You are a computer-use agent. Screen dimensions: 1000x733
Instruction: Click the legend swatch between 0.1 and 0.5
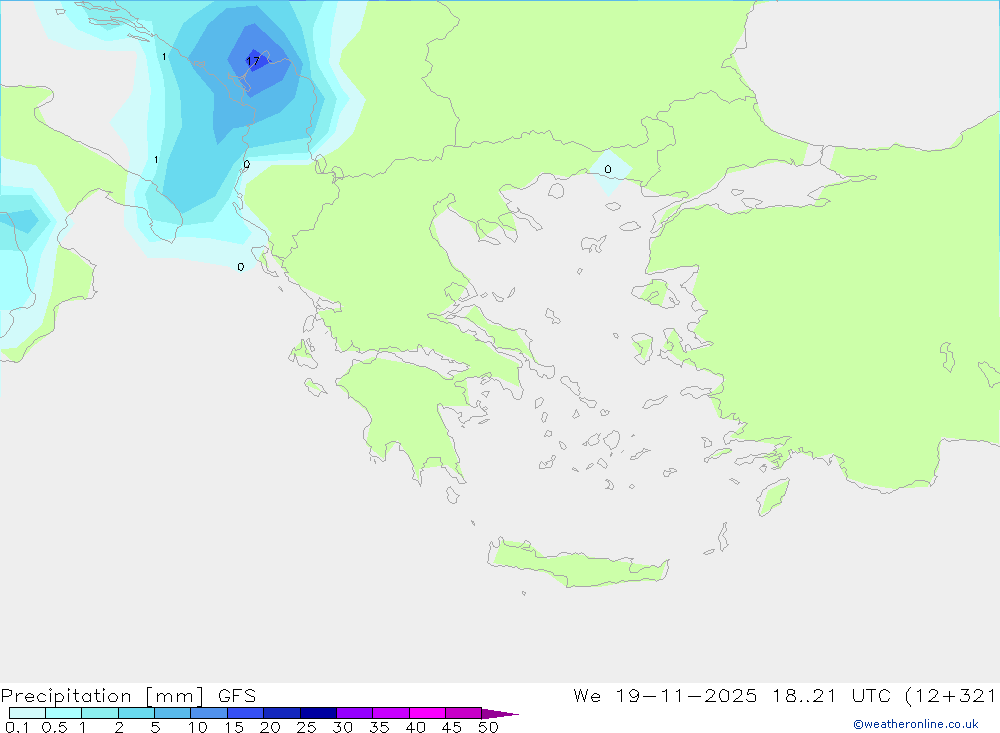tap(27, 713)
